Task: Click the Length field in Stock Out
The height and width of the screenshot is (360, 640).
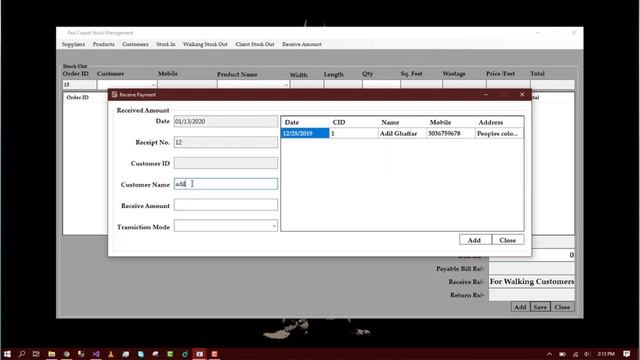Action: click(x=343, y=84)
